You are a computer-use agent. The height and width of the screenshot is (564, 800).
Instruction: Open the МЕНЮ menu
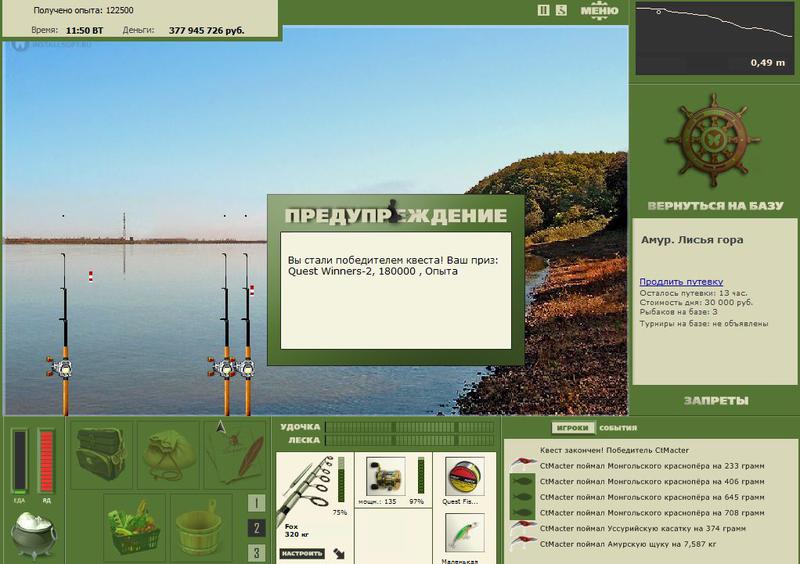click(x=599, y=10)
